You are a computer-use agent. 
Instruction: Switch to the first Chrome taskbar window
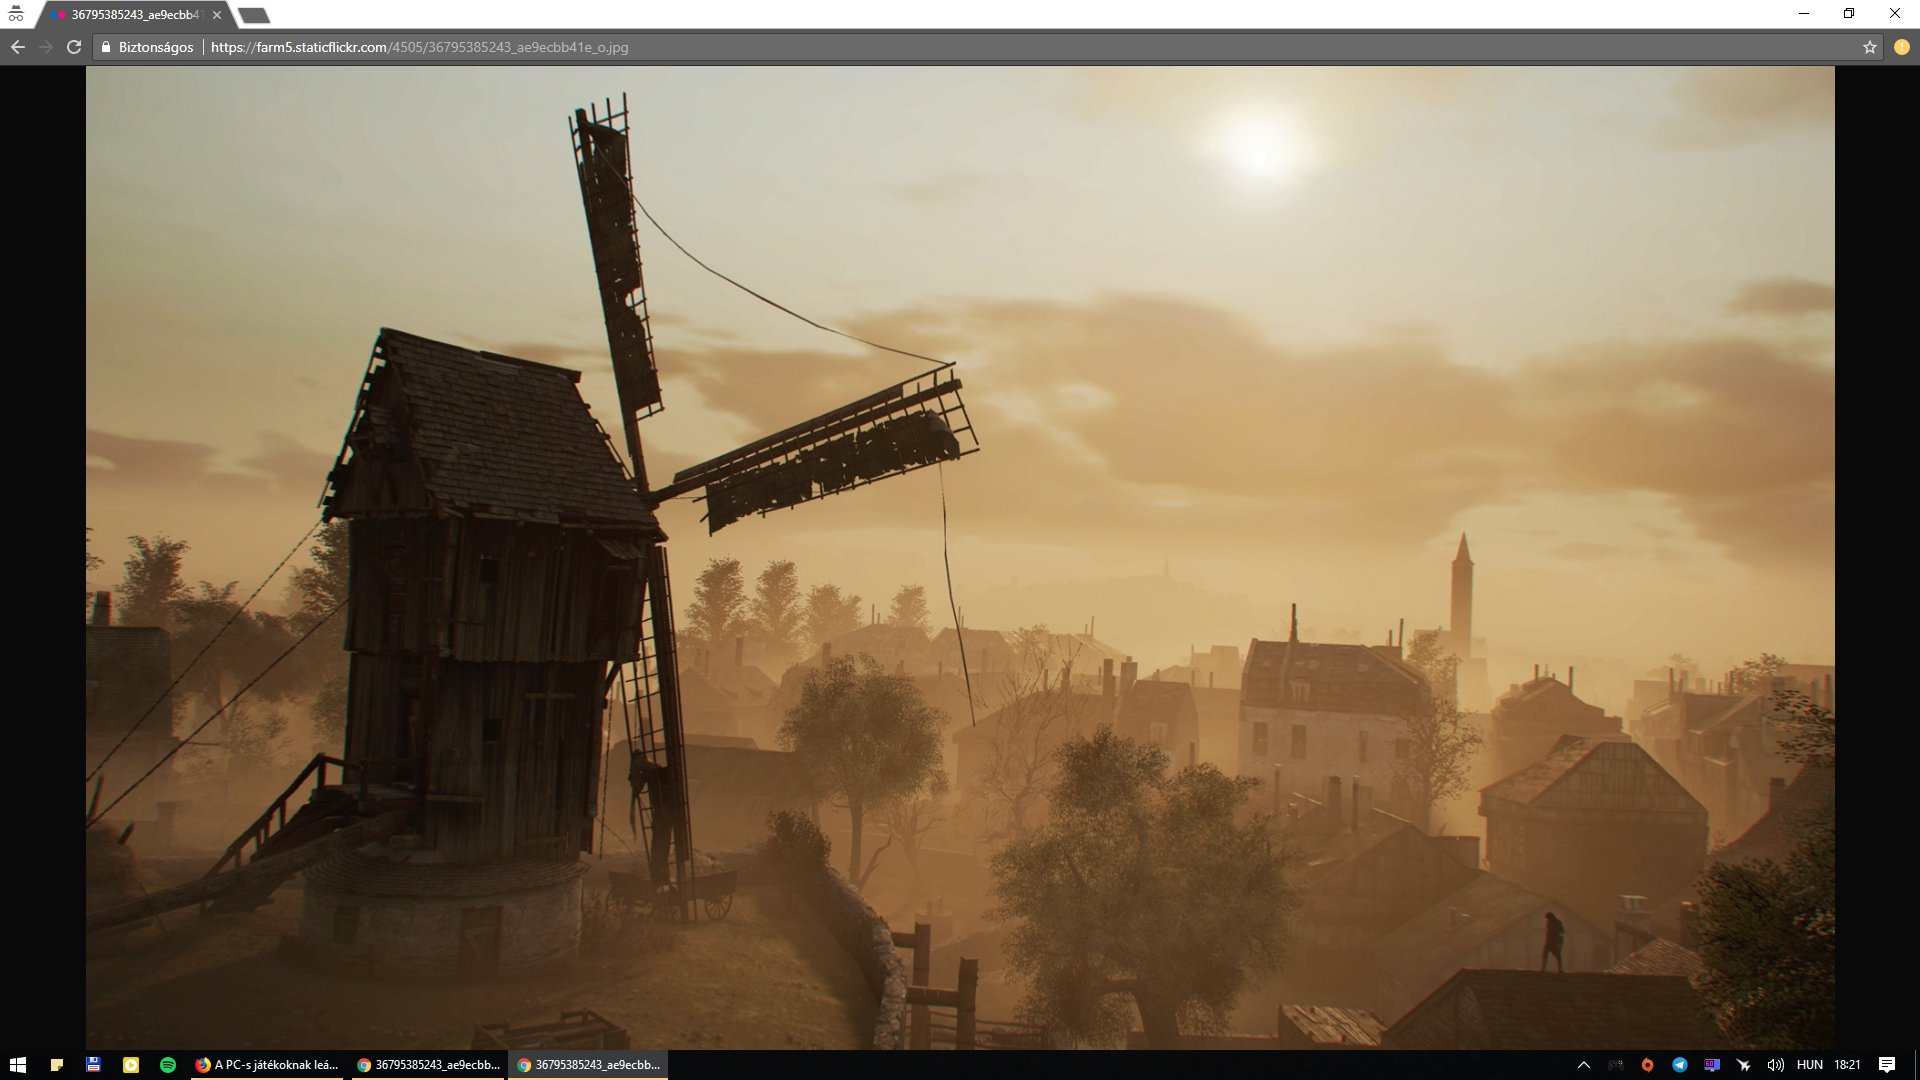[x=429, y=1065]
